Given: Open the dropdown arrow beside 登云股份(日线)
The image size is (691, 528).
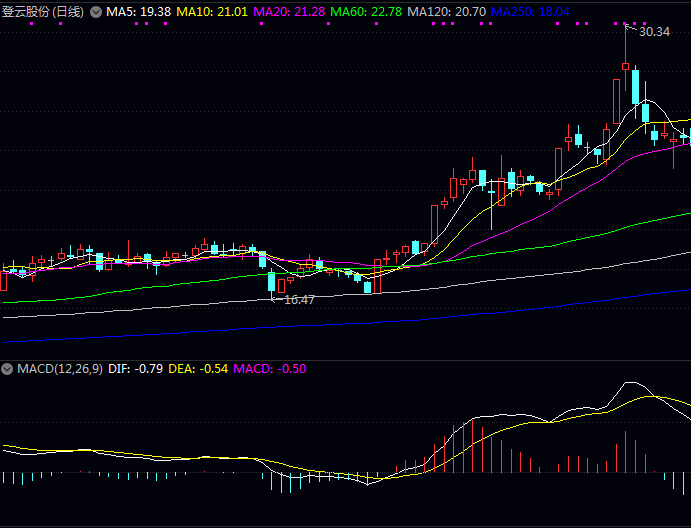Looking at the screenshot, I should tap(96, 12).
